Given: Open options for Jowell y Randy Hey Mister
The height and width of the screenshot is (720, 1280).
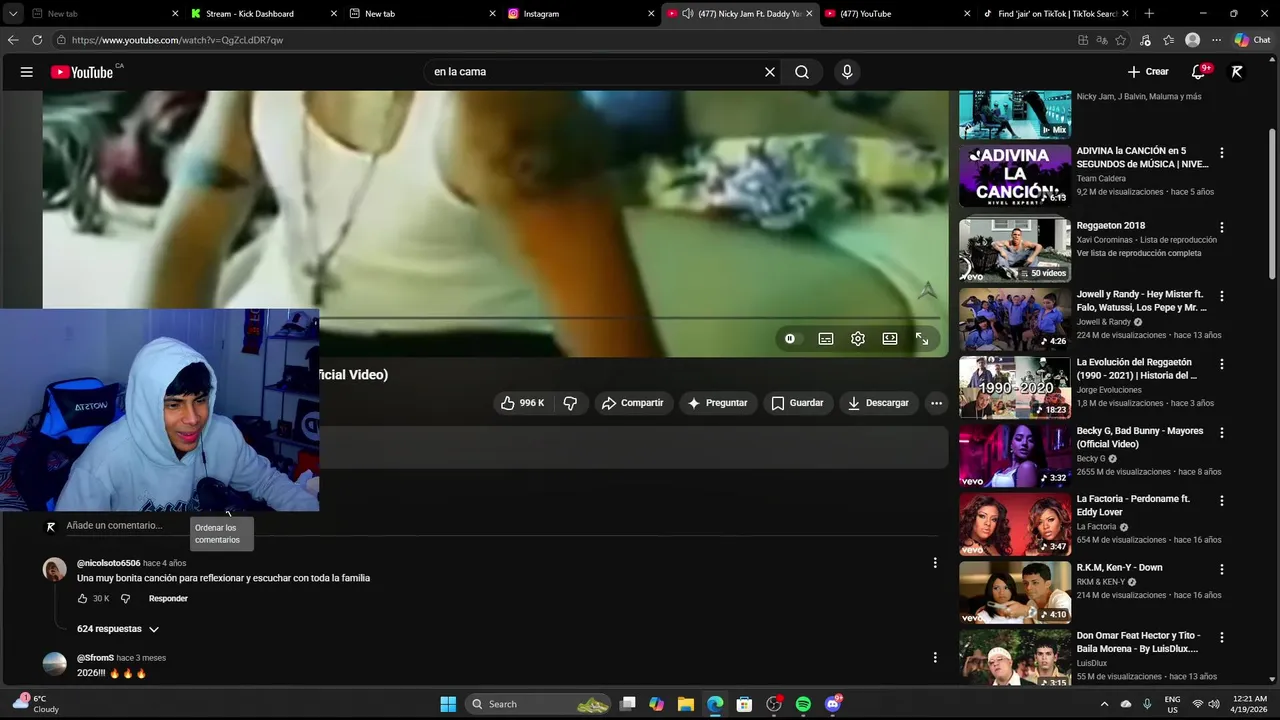Looking at the screenshot, I should (1221, 297).
